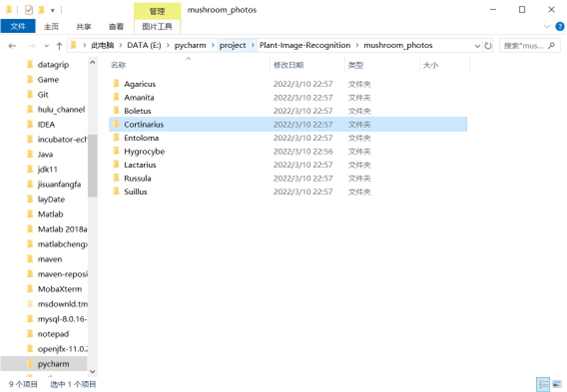567x392 pixels.
Task: Open Explorer help question mark icon
Action: [559, 26]
